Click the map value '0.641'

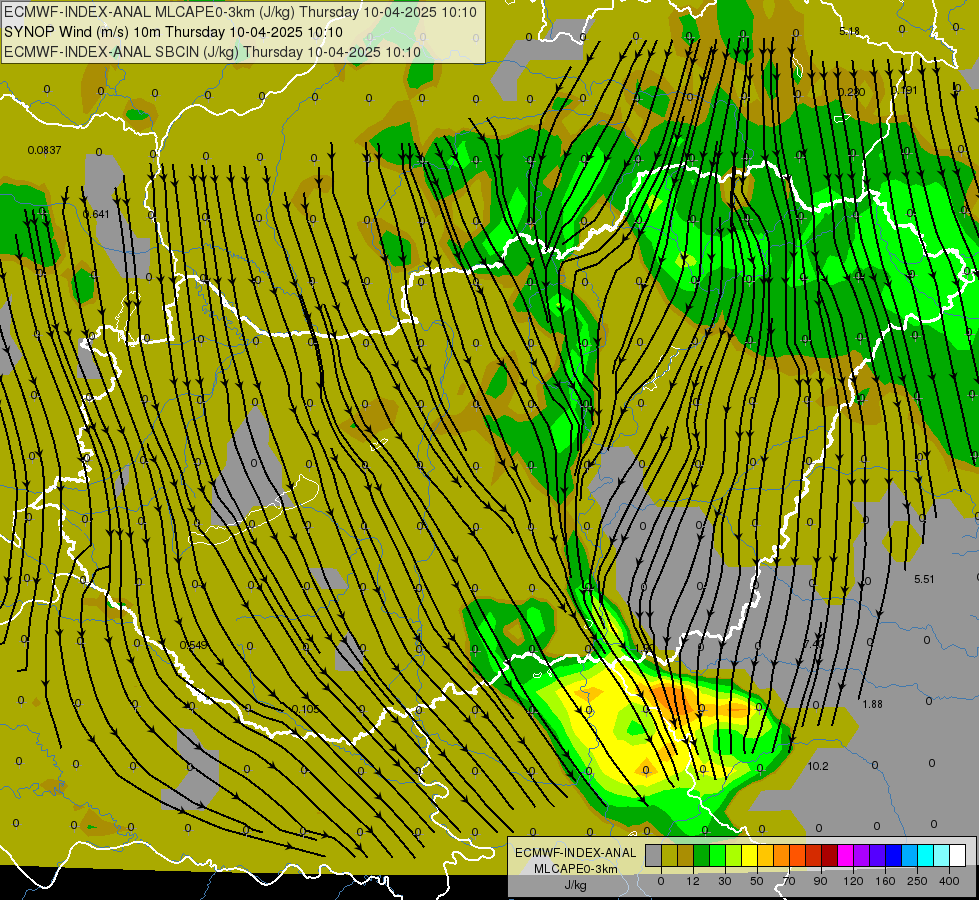[96, 214]
